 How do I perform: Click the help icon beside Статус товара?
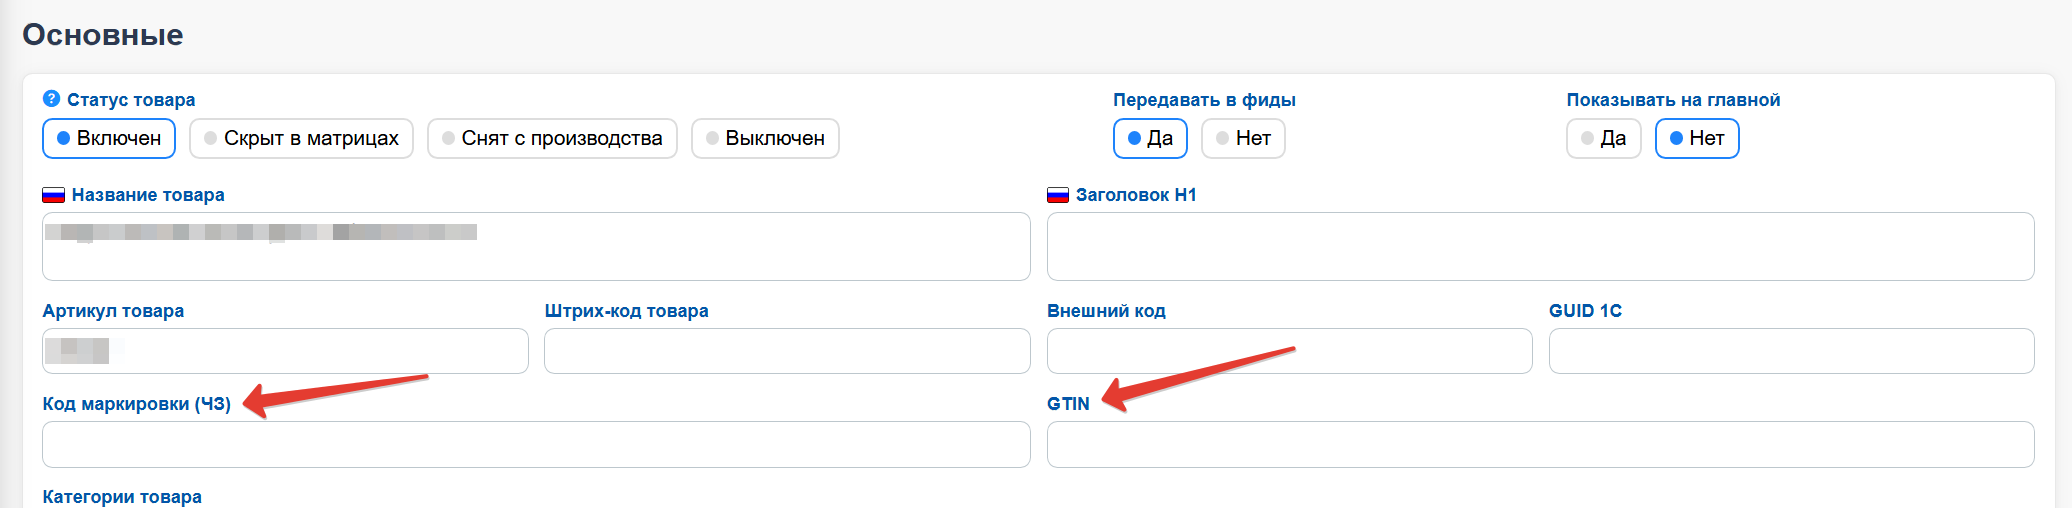pos(52,99)
